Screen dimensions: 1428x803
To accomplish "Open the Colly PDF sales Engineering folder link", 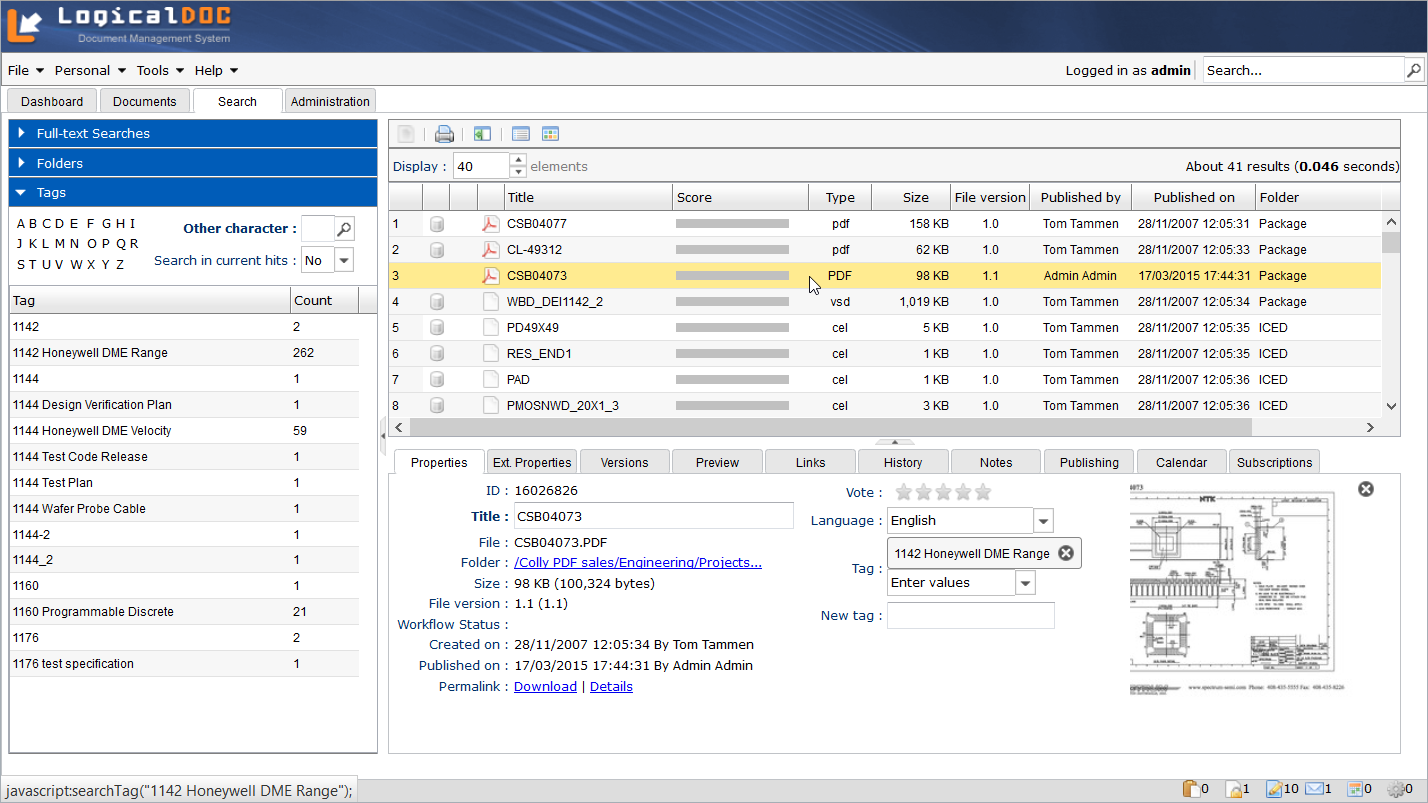I will click(638, 562).
